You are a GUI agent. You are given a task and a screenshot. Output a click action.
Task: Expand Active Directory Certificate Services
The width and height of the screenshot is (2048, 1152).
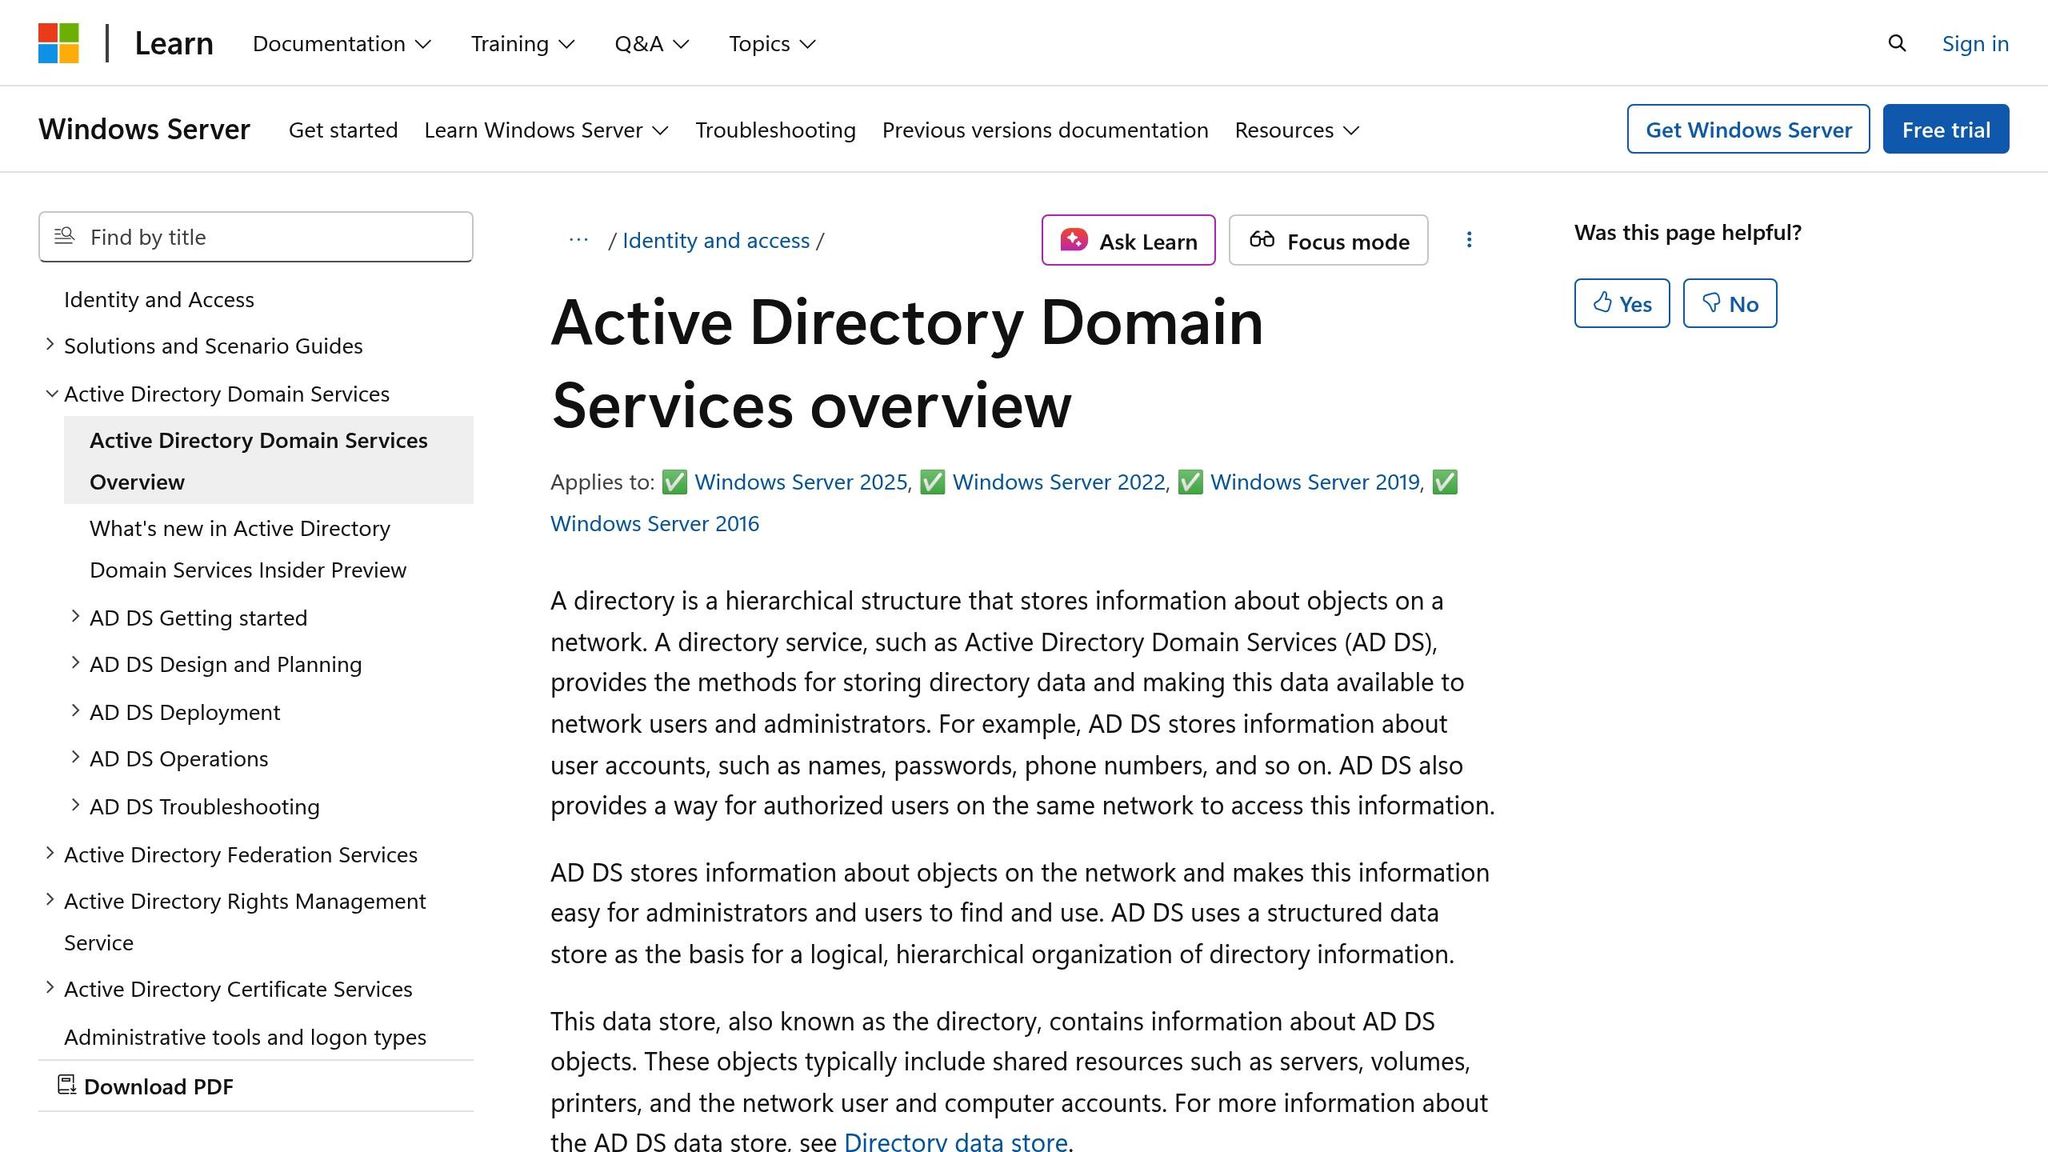51,987
